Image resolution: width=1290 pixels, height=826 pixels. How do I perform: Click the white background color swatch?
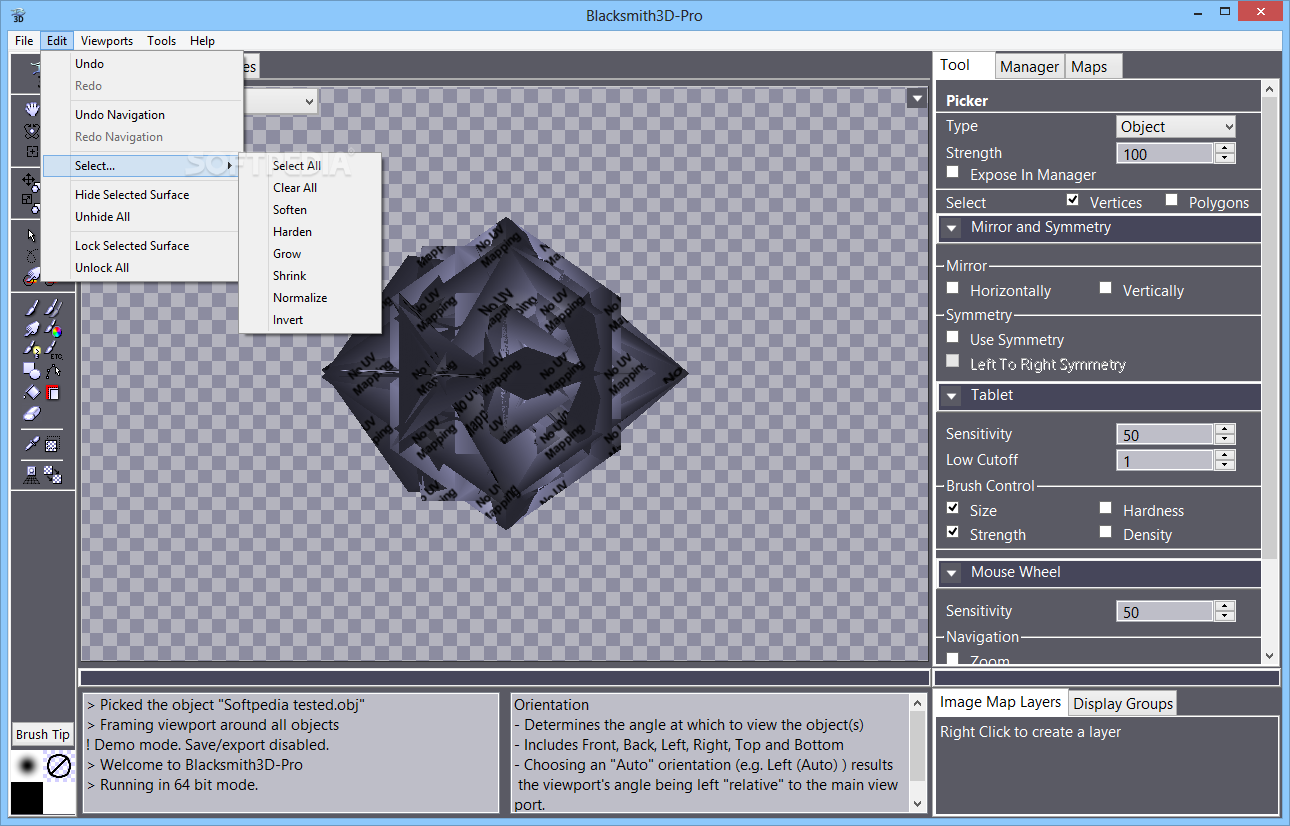tap(59, 798)
